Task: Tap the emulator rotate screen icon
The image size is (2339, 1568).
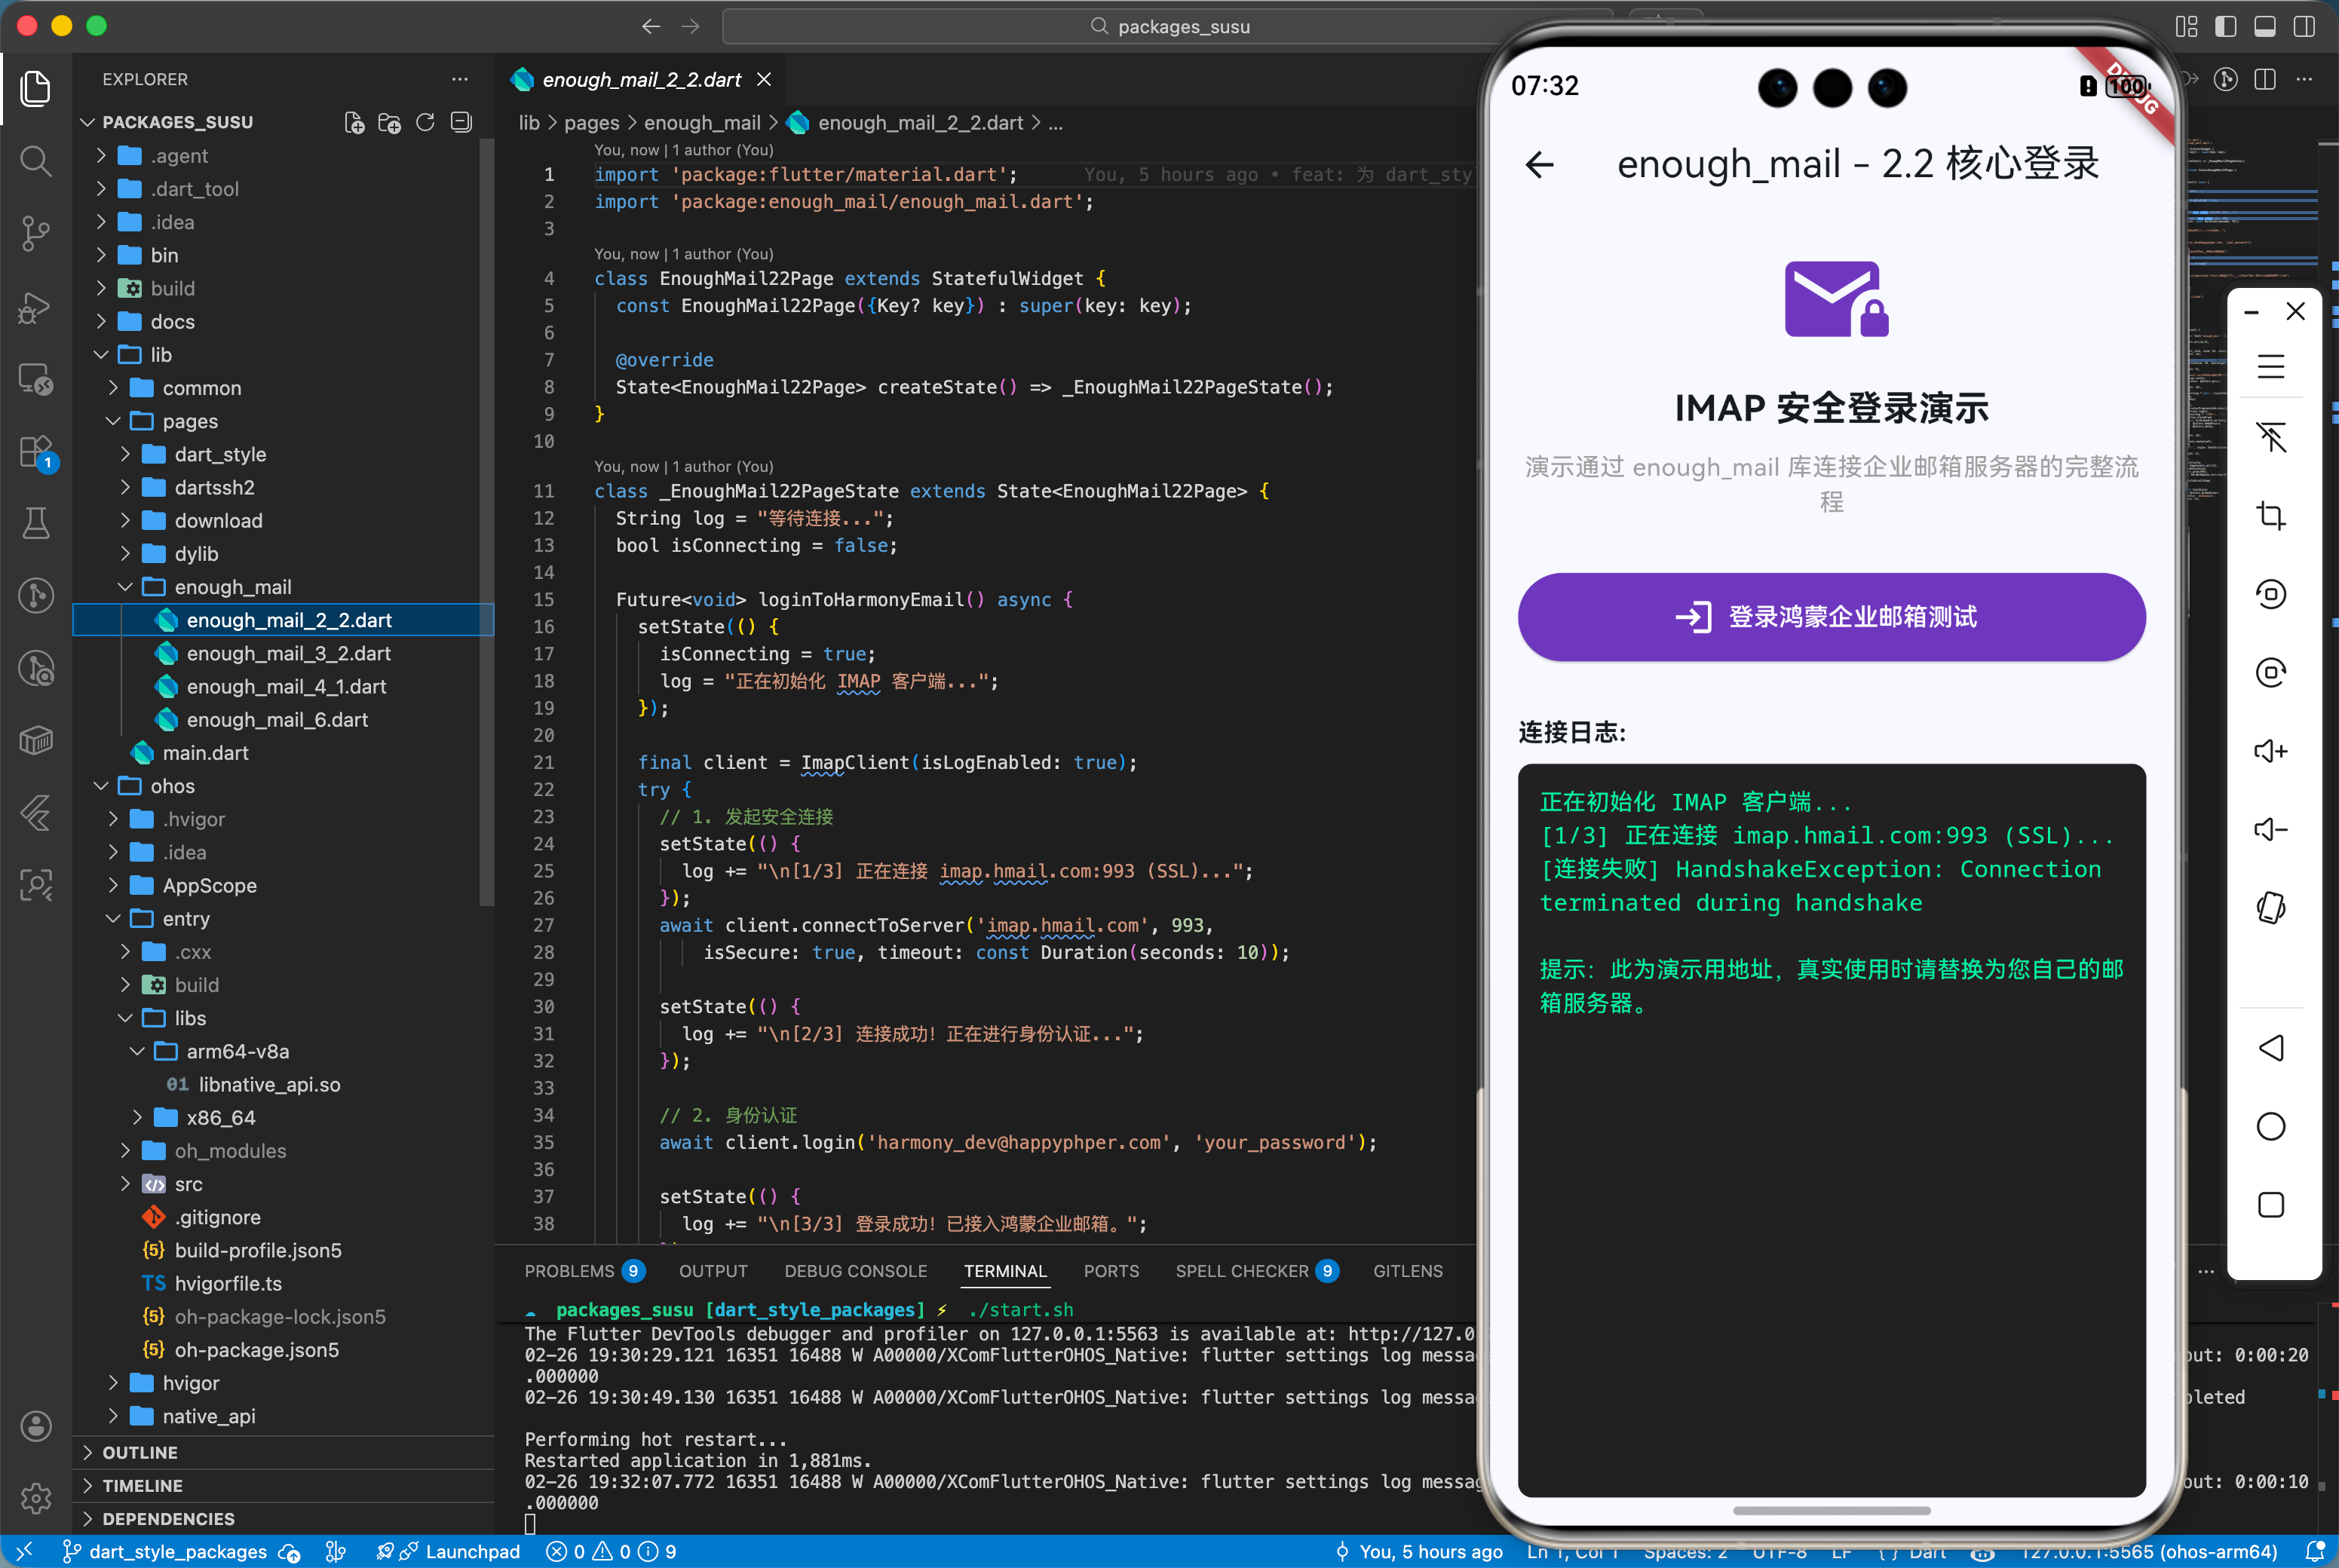Action: pyautogui.click(x=2270, y=907)
